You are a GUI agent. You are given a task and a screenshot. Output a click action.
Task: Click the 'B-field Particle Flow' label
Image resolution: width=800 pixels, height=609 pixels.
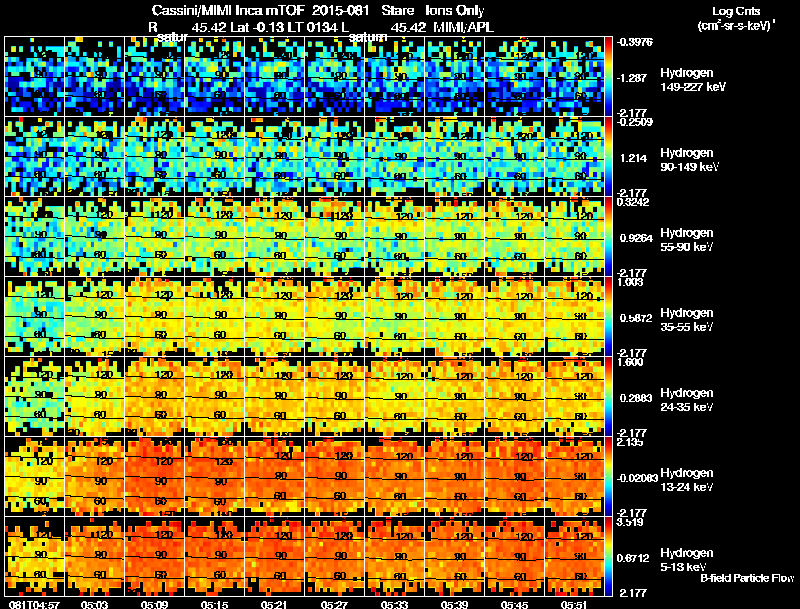[x=747, y=578]
